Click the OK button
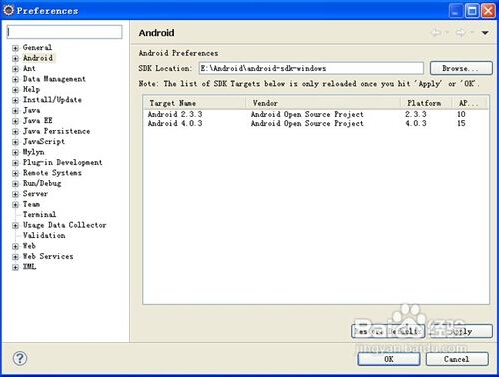Viewport: 501px width, 378px height. (x=389, y=359)
